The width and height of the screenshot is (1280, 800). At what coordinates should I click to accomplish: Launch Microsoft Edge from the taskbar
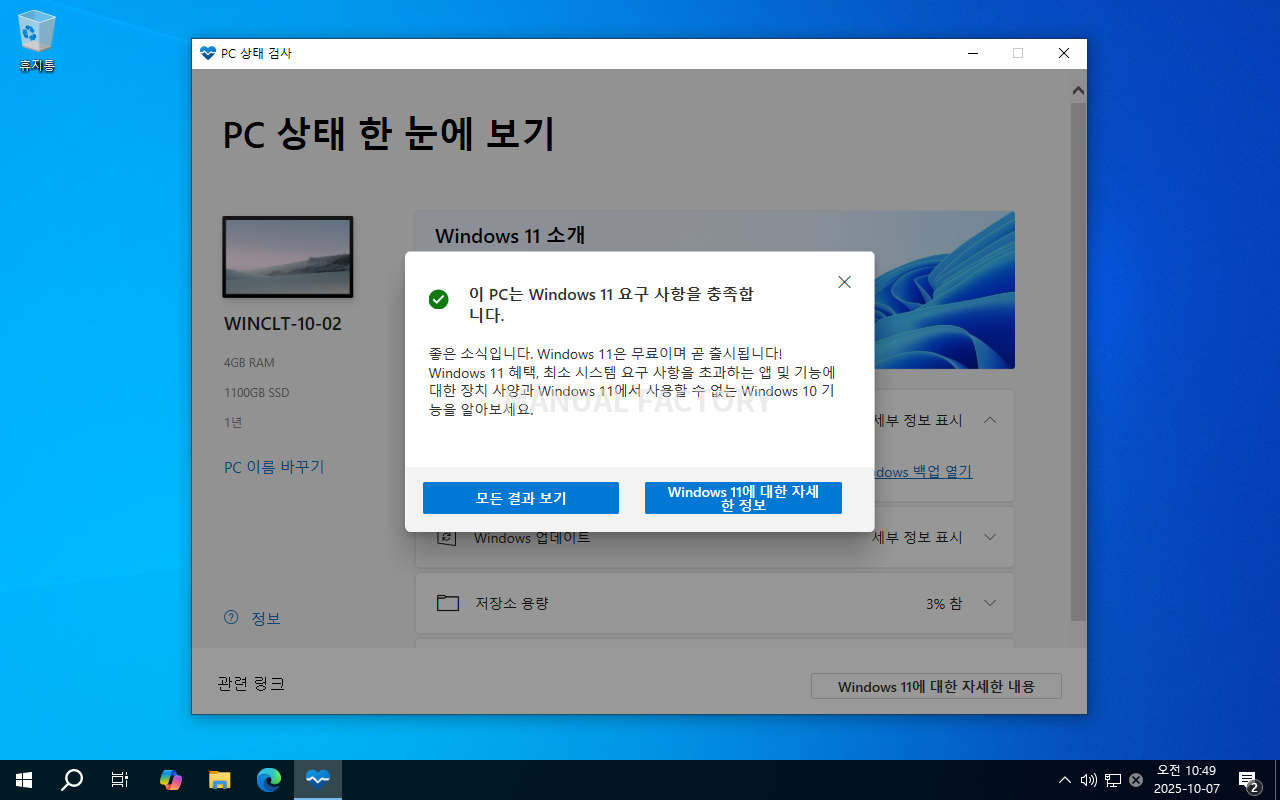coord(268,779)
